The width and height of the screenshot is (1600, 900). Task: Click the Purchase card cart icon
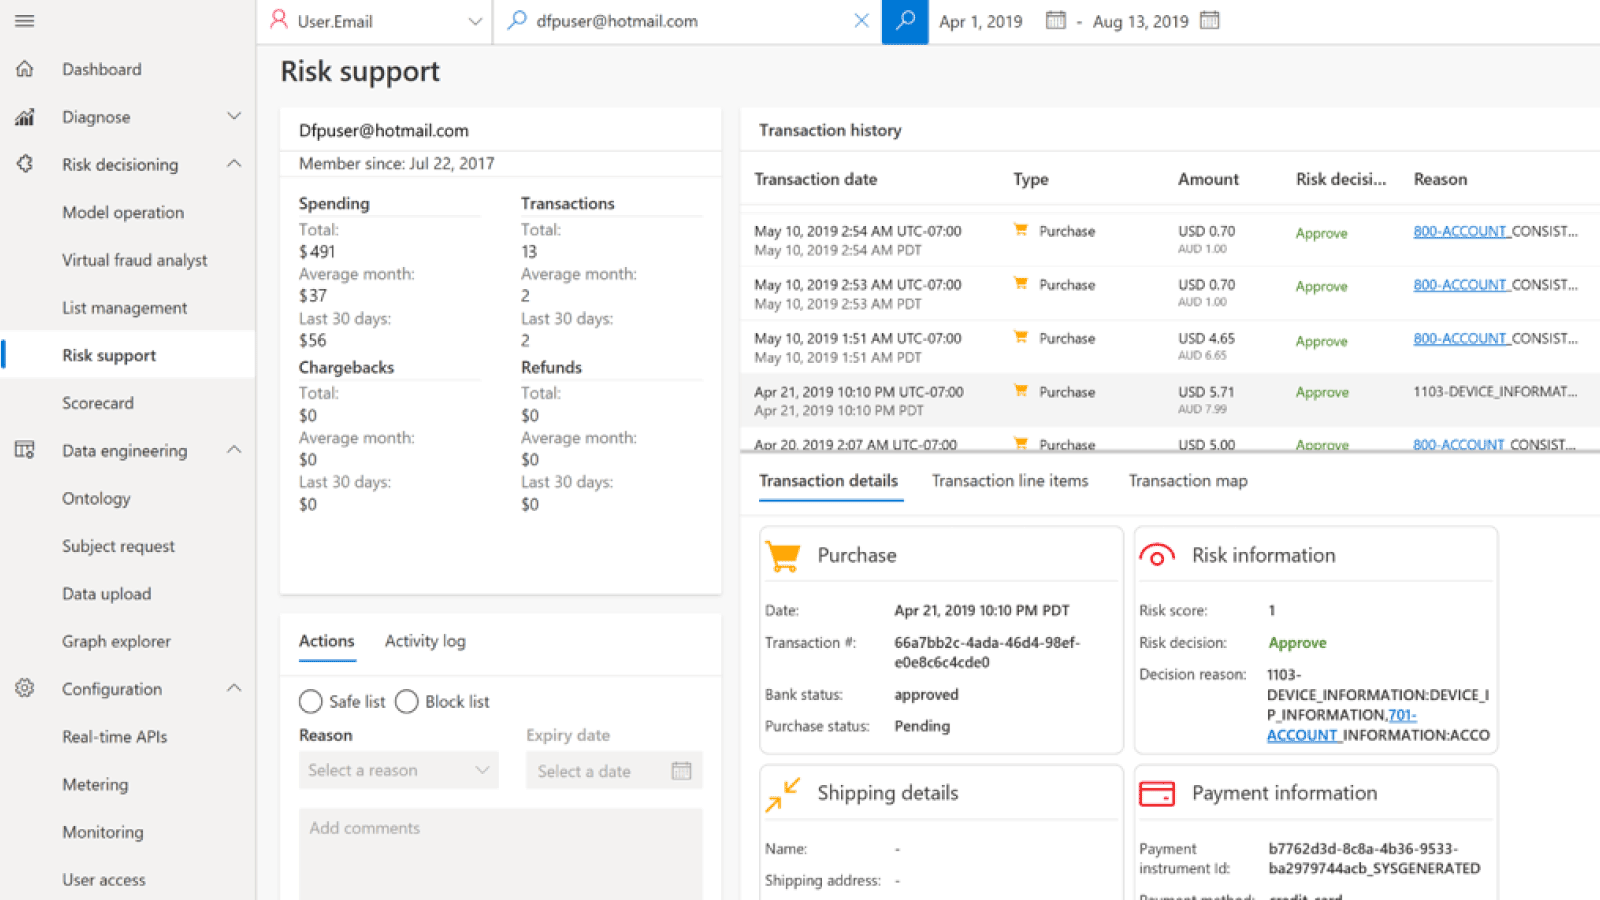(x=783, y=556)
